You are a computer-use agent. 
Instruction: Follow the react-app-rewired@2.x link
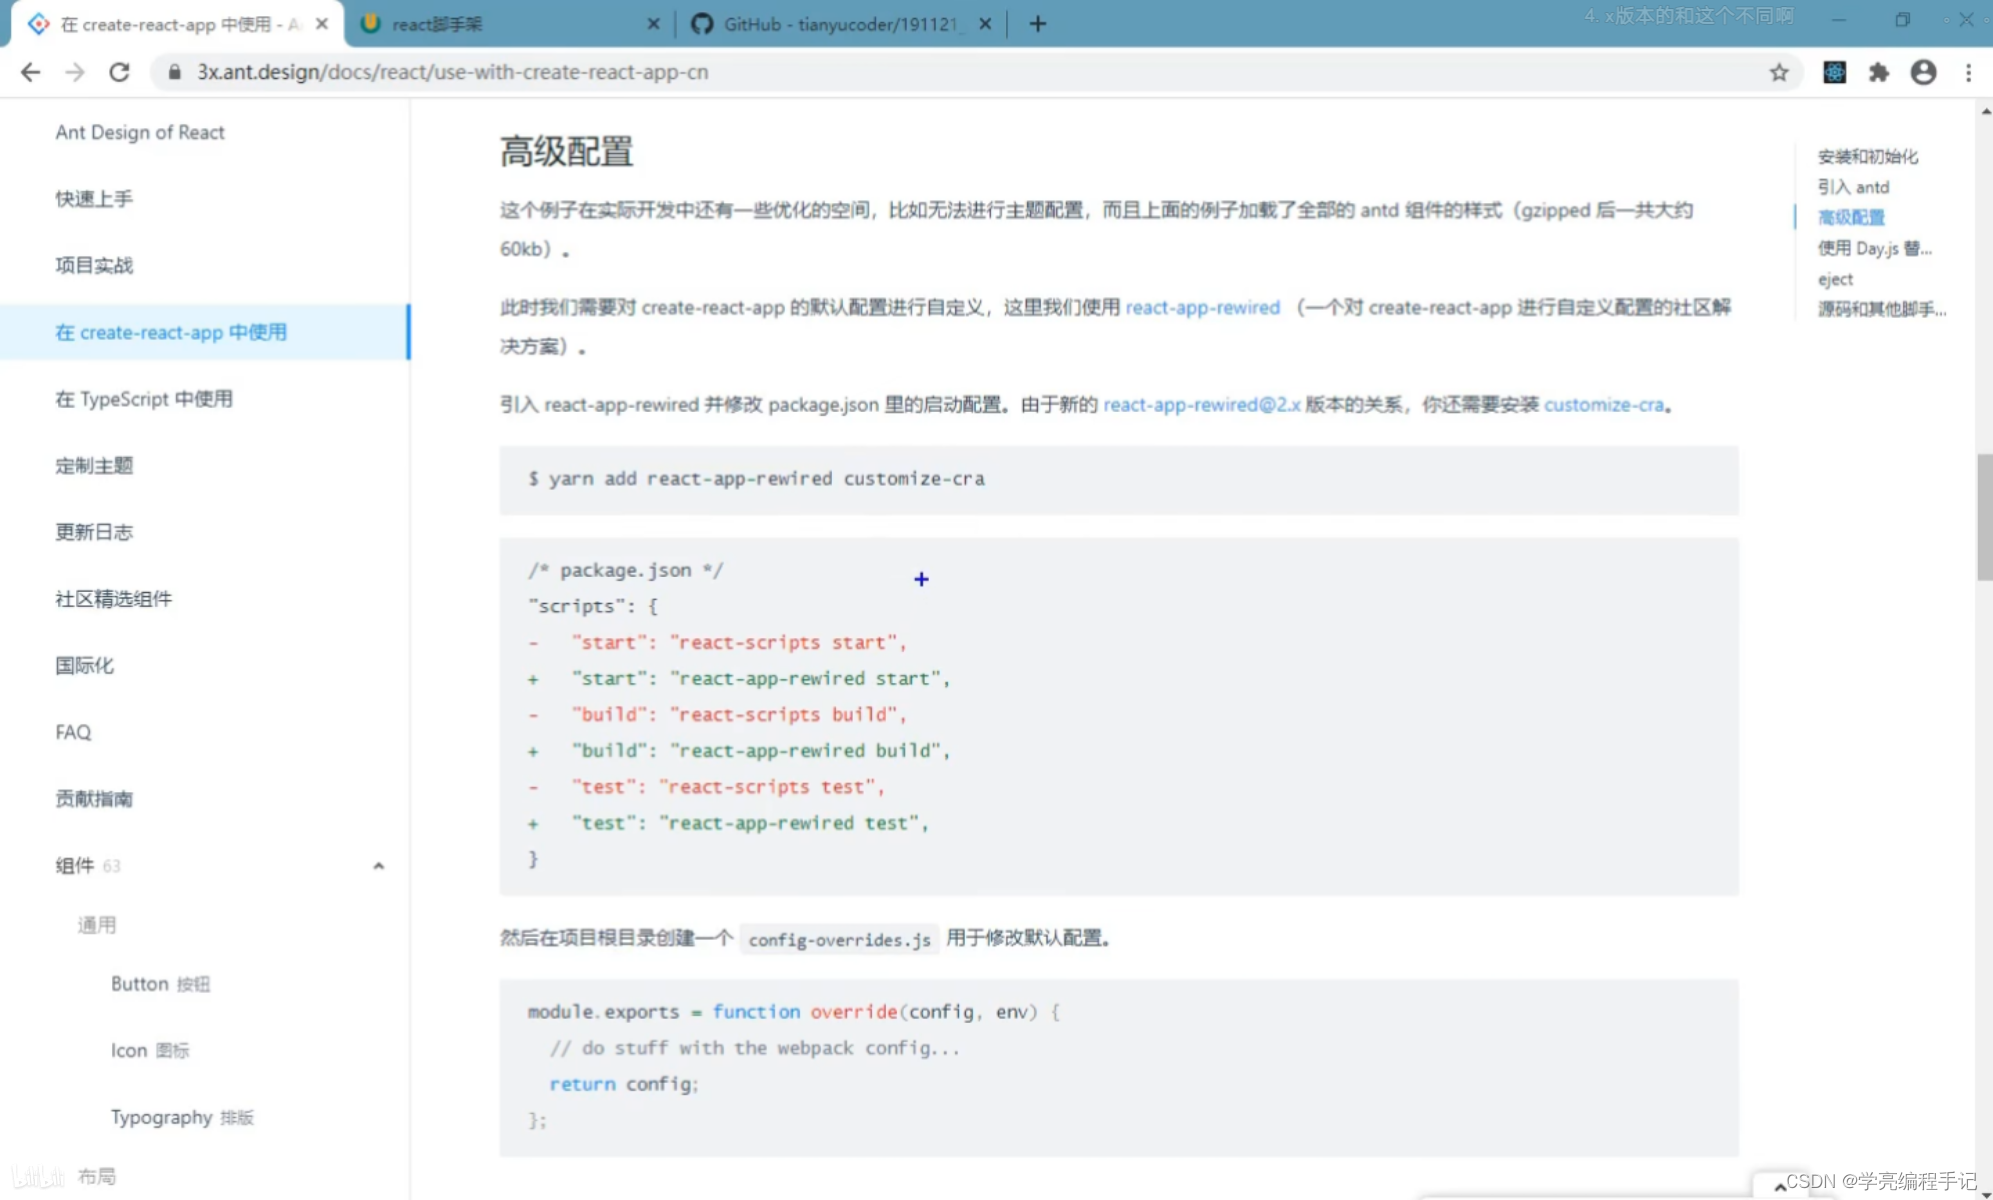tap(1202, 404)
